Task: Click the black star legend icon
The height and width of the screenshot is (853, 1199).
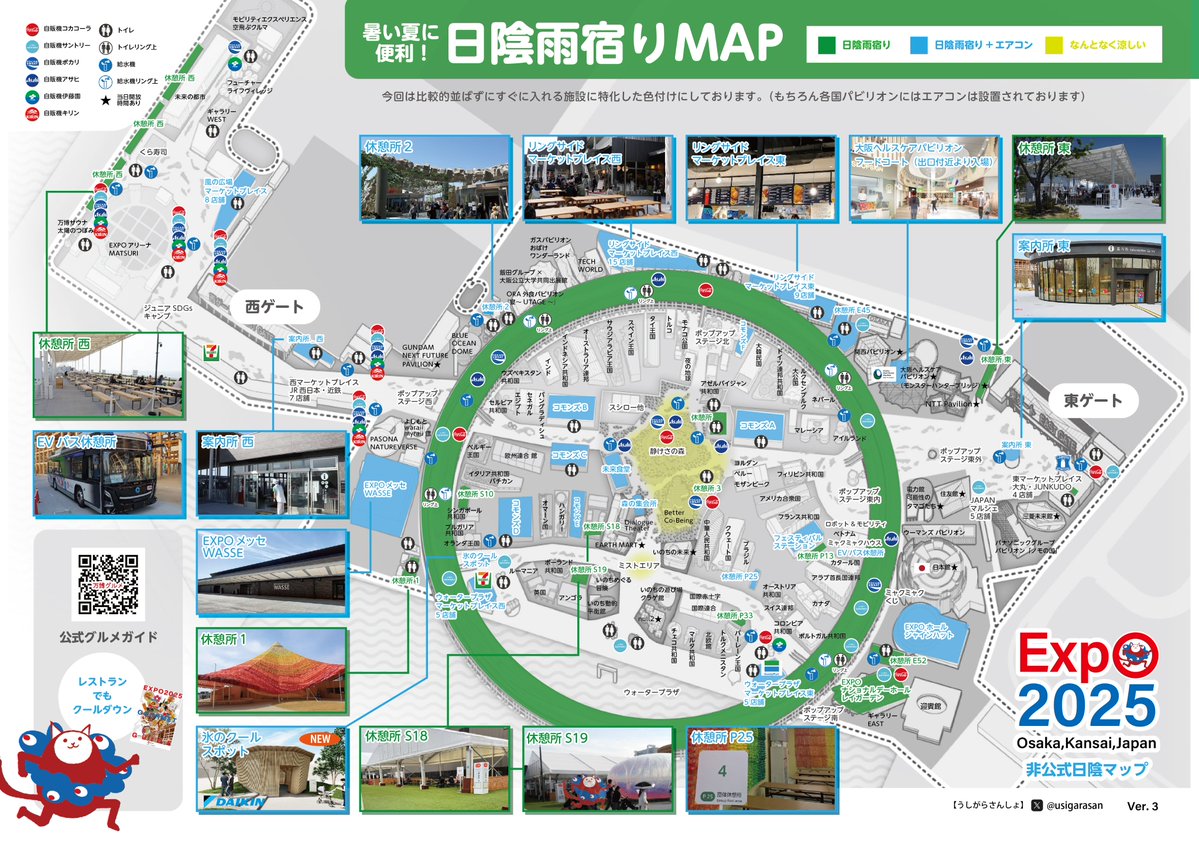Action: click(x=106, y=99)
